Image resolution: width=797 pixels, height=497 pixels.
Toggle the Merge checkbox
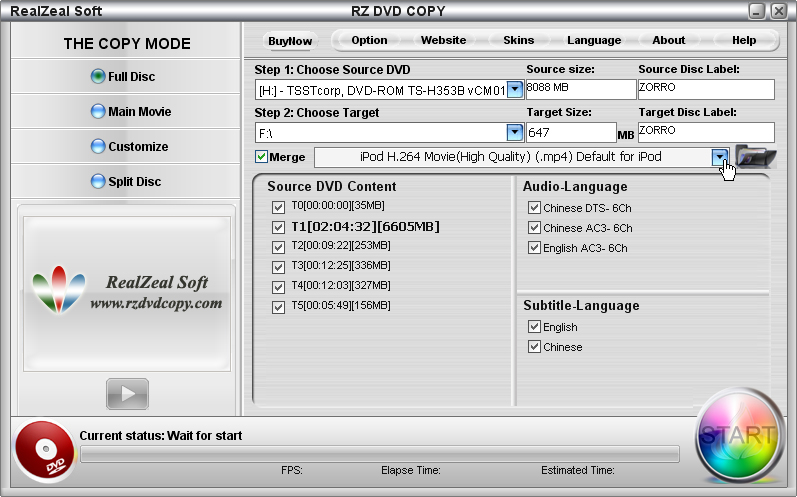(x=261, y=157)
